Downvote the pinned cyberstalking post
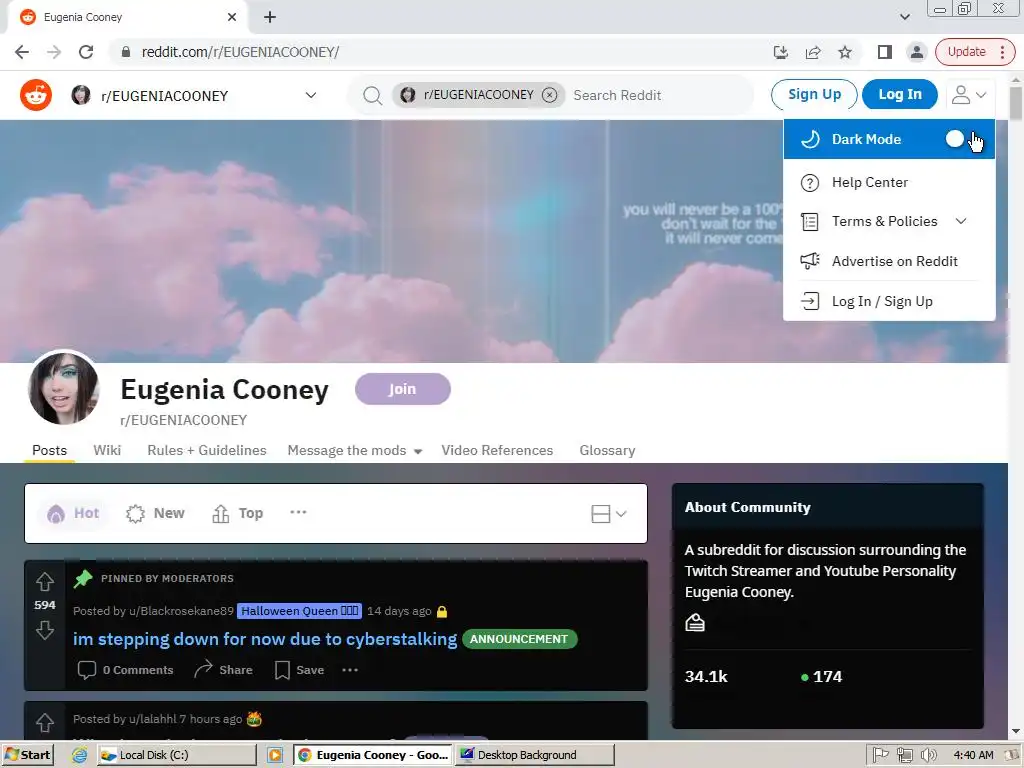The width and height of the screenshot is (1024, 768). pyautogui.click(x=44, y=630)
